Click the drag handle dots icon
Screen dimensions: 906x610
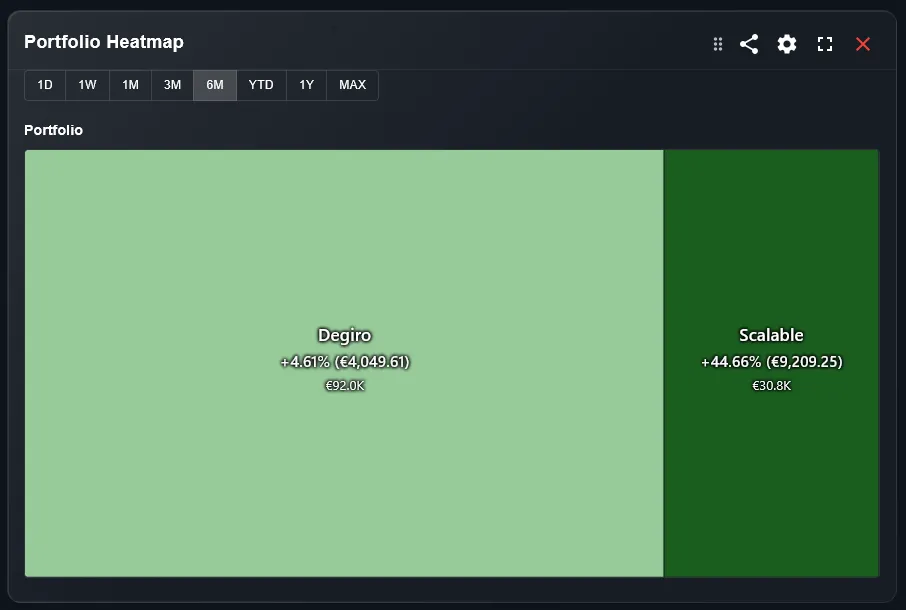point(717,44)
